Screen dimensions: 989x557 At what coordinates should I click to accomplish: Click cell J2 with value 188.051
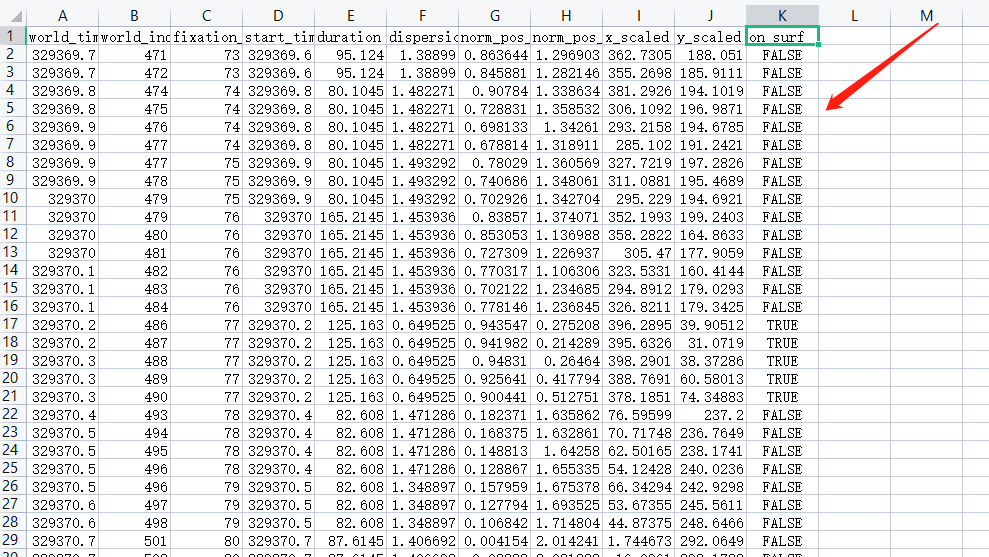(x=710, y=55)
